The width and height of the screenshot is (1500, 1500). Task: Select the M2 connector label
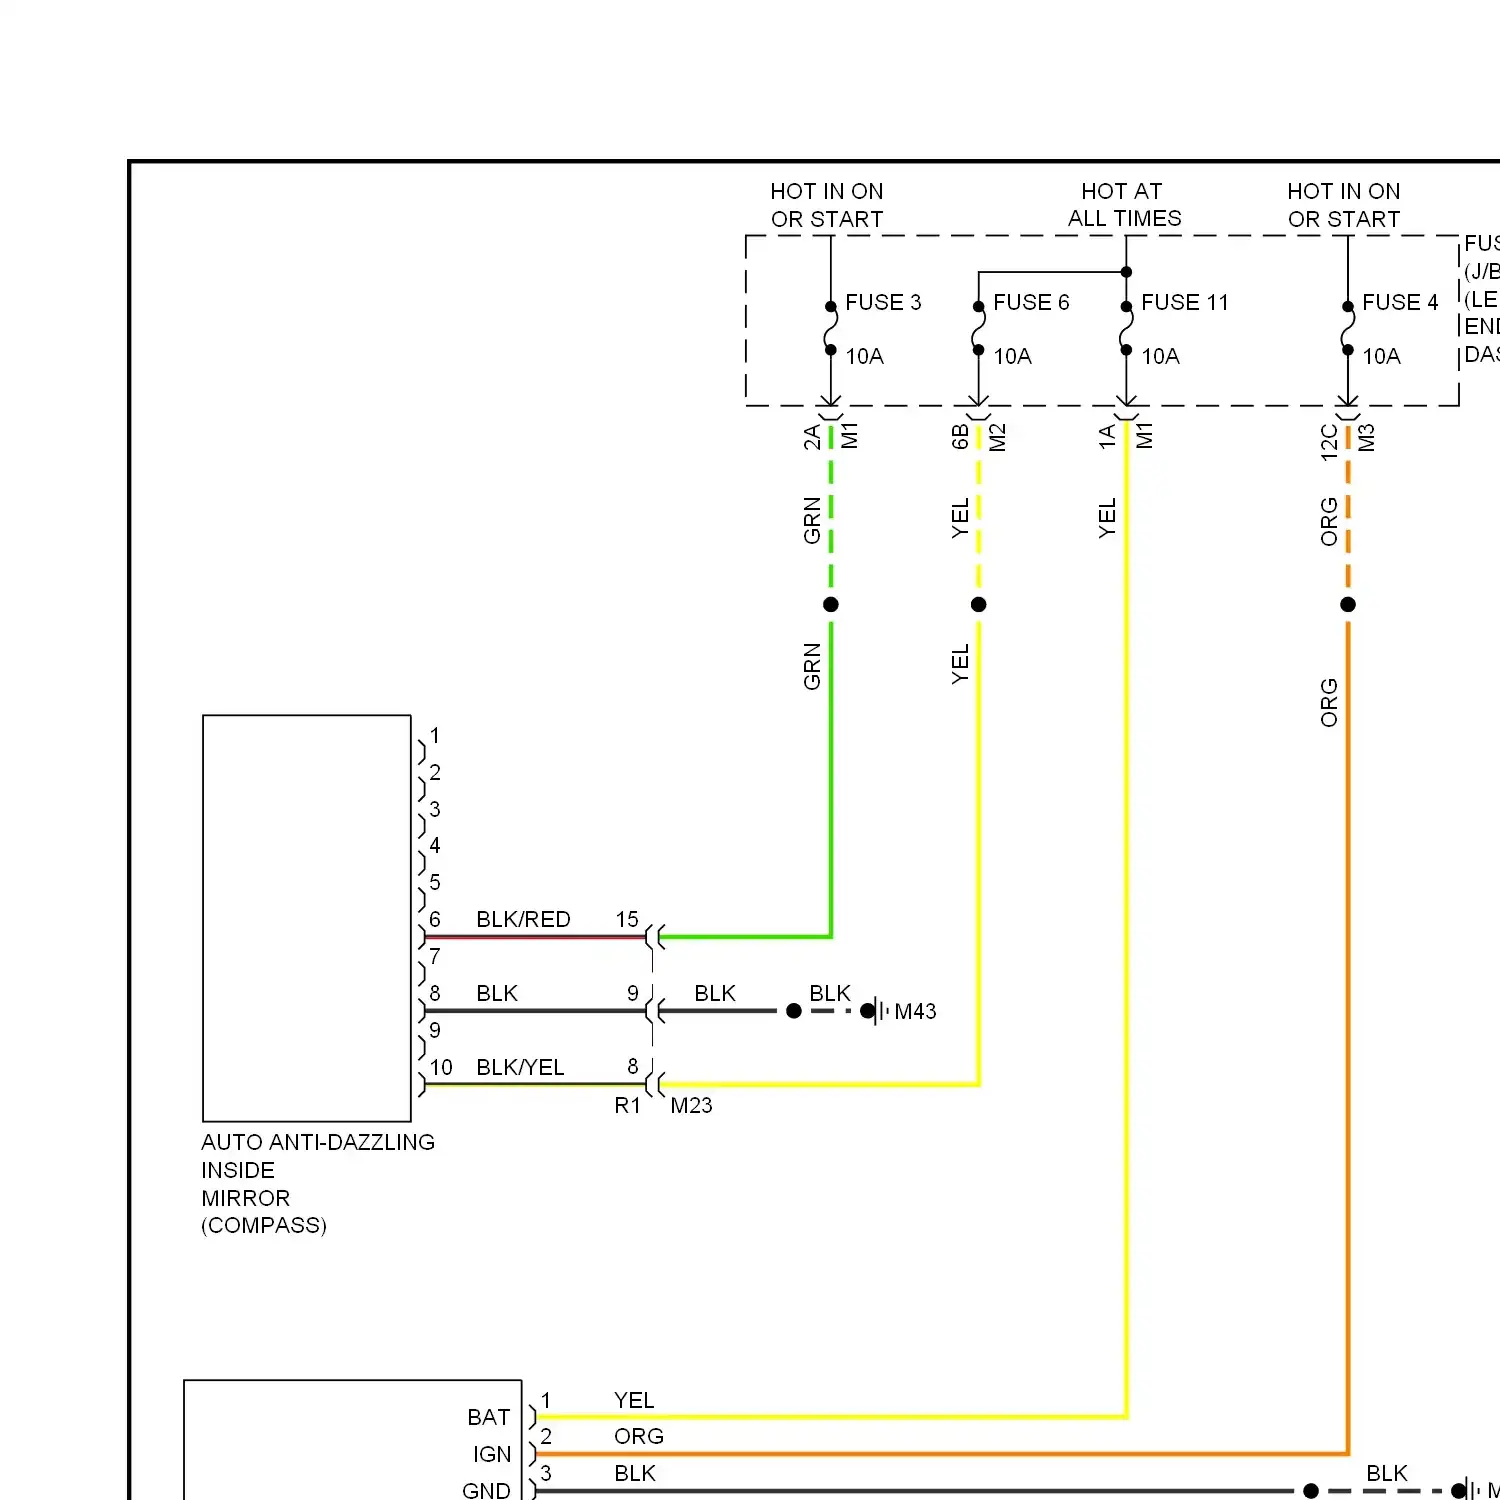point(998,437)
